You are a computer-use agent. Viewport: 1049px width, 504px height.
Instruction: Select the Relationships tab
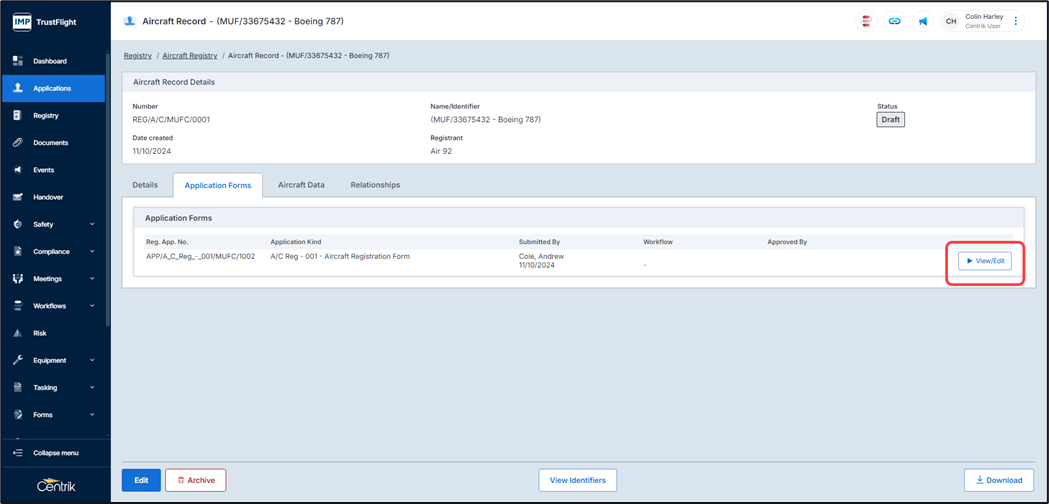point(375,185)
